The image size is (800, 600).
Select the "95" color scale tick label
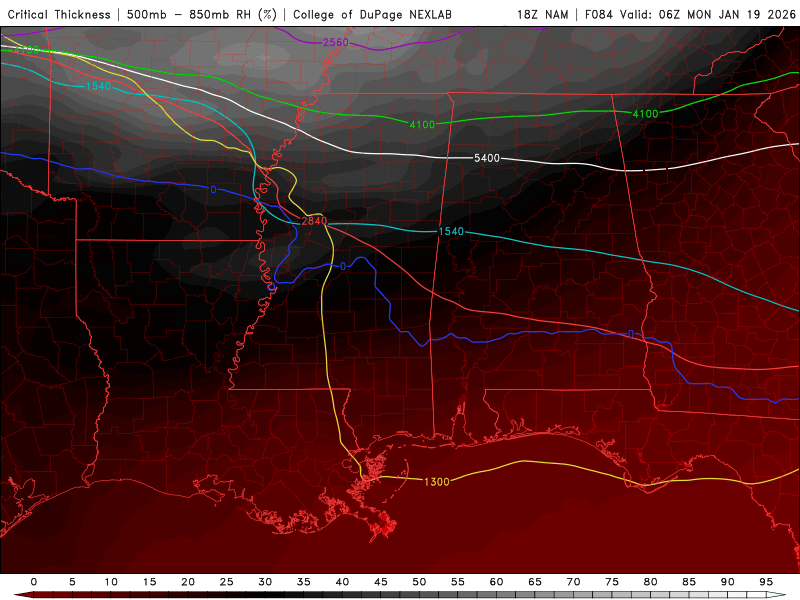pos(766,582)
